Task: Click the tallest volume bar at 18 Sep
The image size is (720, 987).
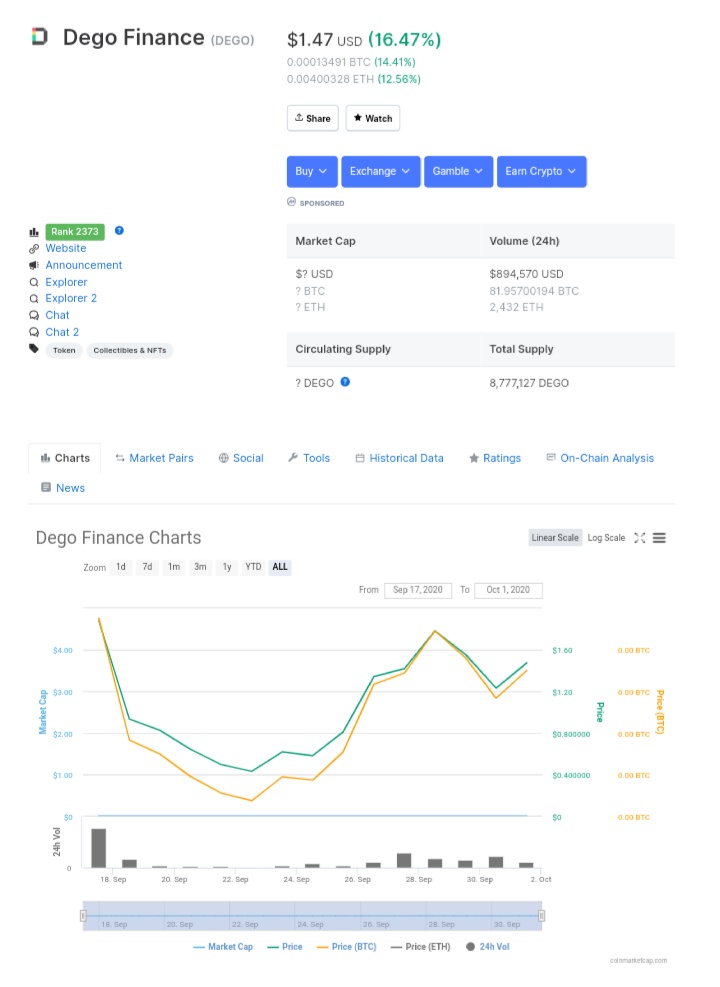Action: click(99, 848)
